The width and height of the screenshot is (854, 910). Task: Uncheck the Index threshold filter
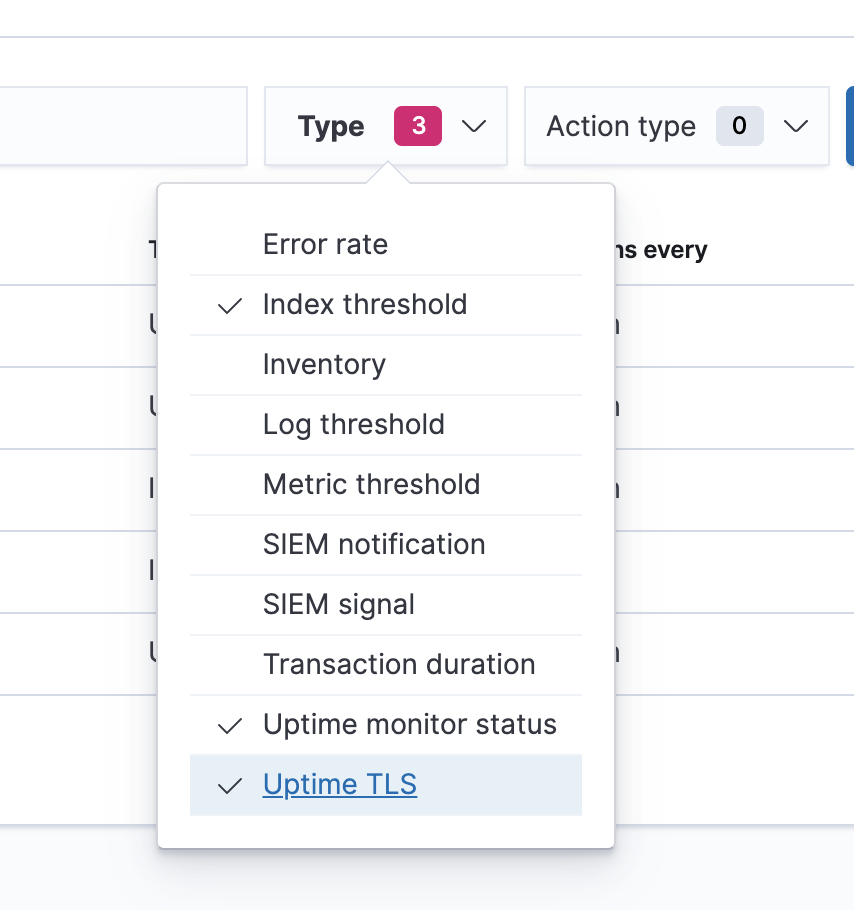coord(364,304)
